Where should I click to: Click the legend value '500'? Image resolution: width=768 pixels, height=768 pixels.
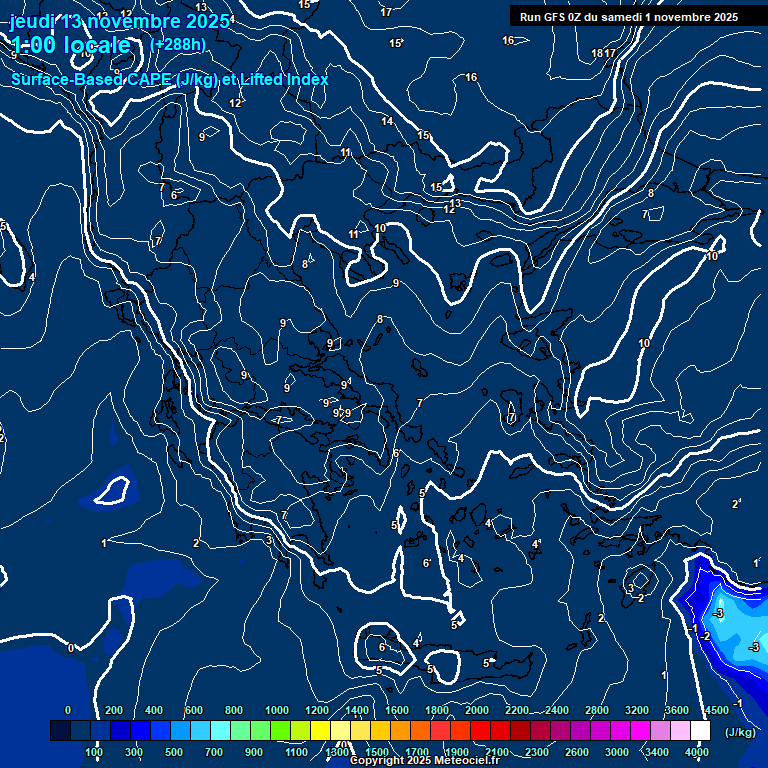click(174, 752)
